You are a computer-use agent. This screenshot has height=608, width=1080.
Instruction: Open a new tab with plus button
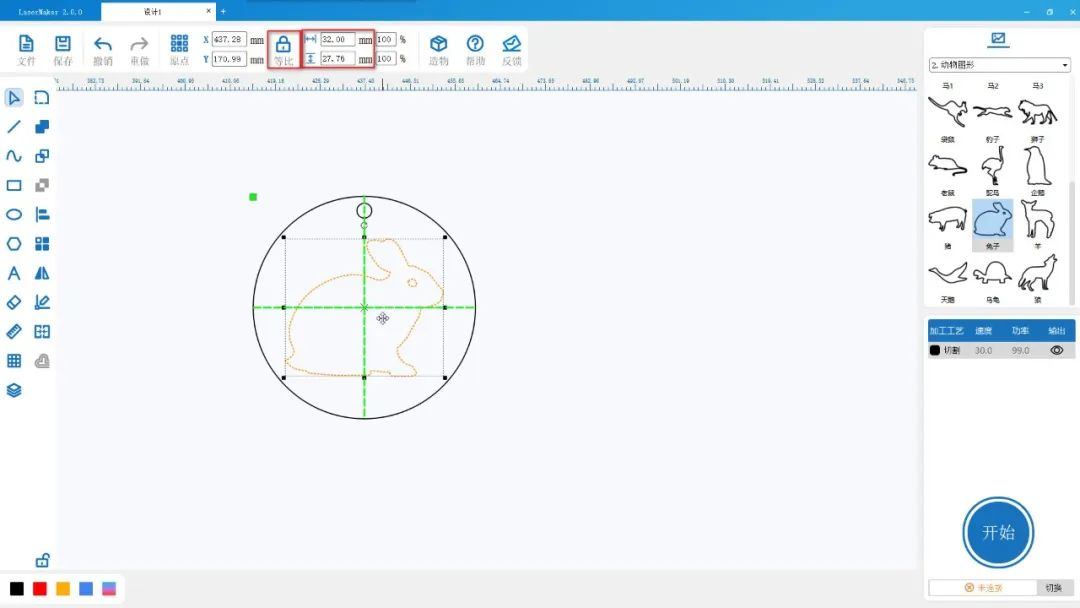tap(223, 12)
